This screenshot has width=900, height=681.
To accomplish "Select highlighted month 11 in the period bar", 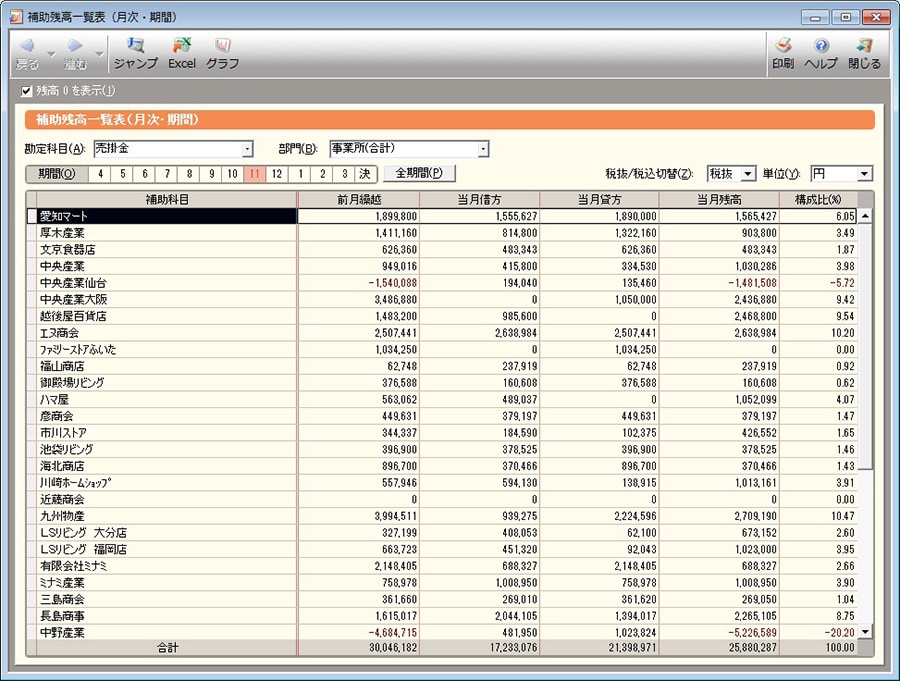I will [255, 173].
